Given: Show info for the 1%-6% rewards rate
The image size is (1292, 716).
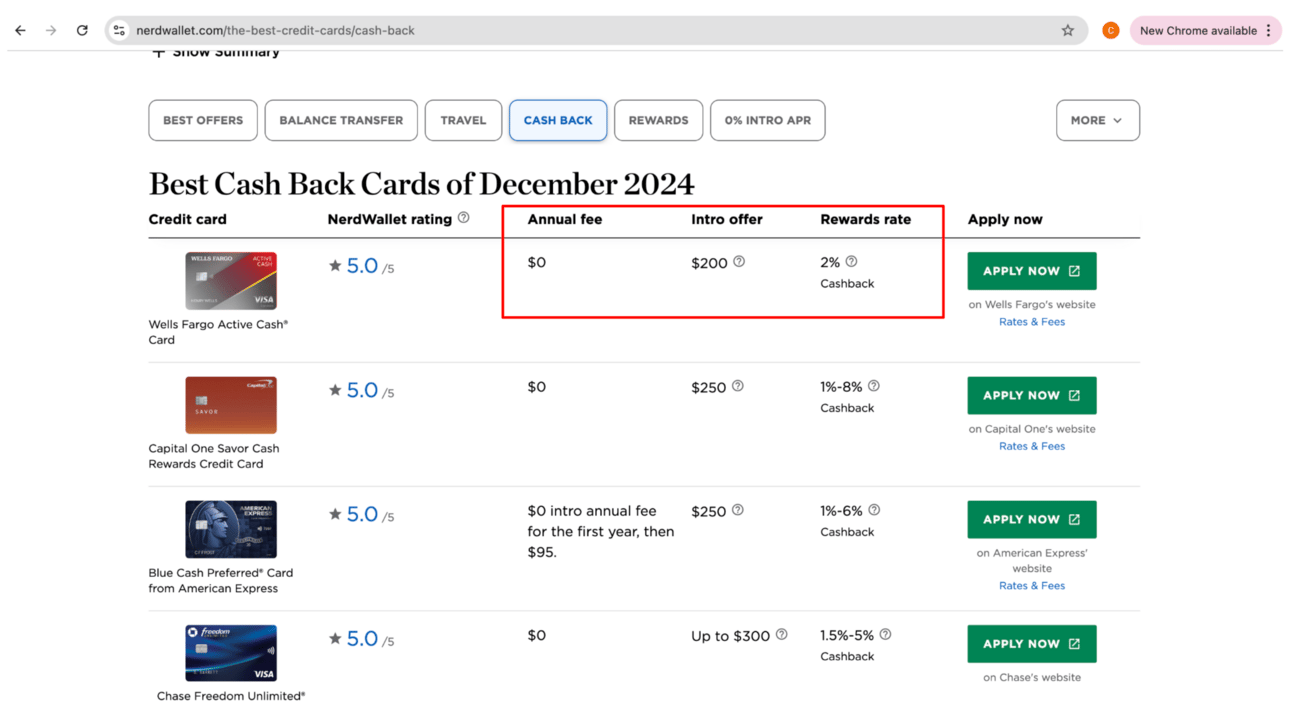Looking at the screenshot, I should (x=874, y=510).
